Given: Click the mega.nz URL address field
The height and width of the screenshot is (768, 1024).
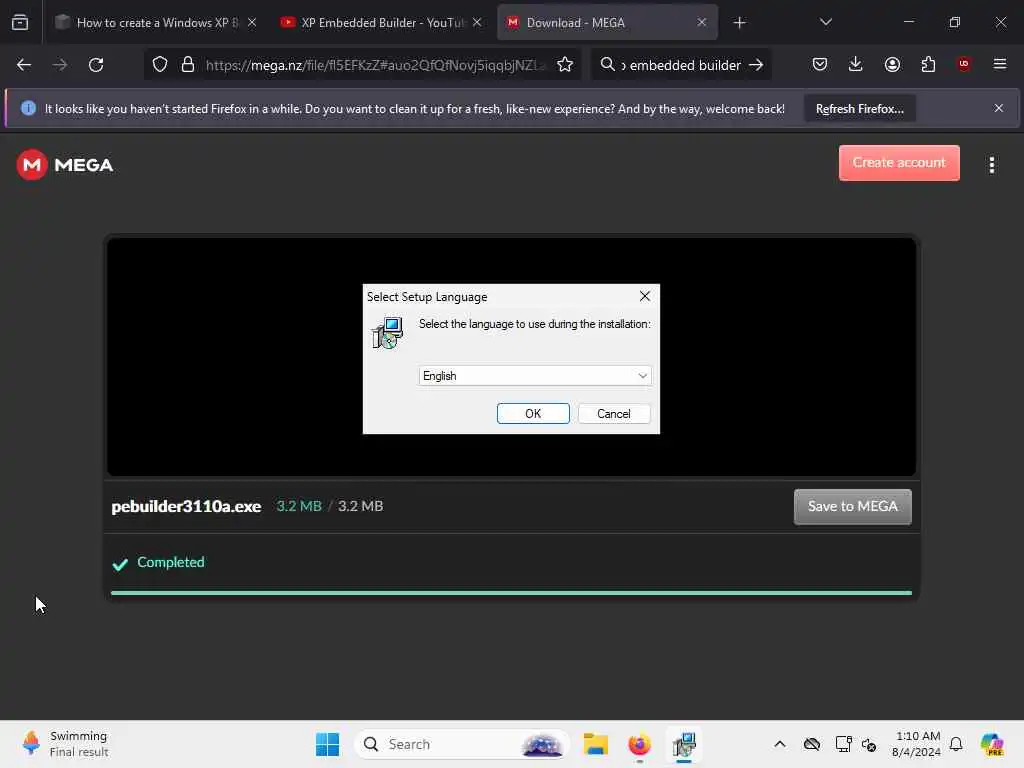Looking at the screenshot, I should coord(376,65).
